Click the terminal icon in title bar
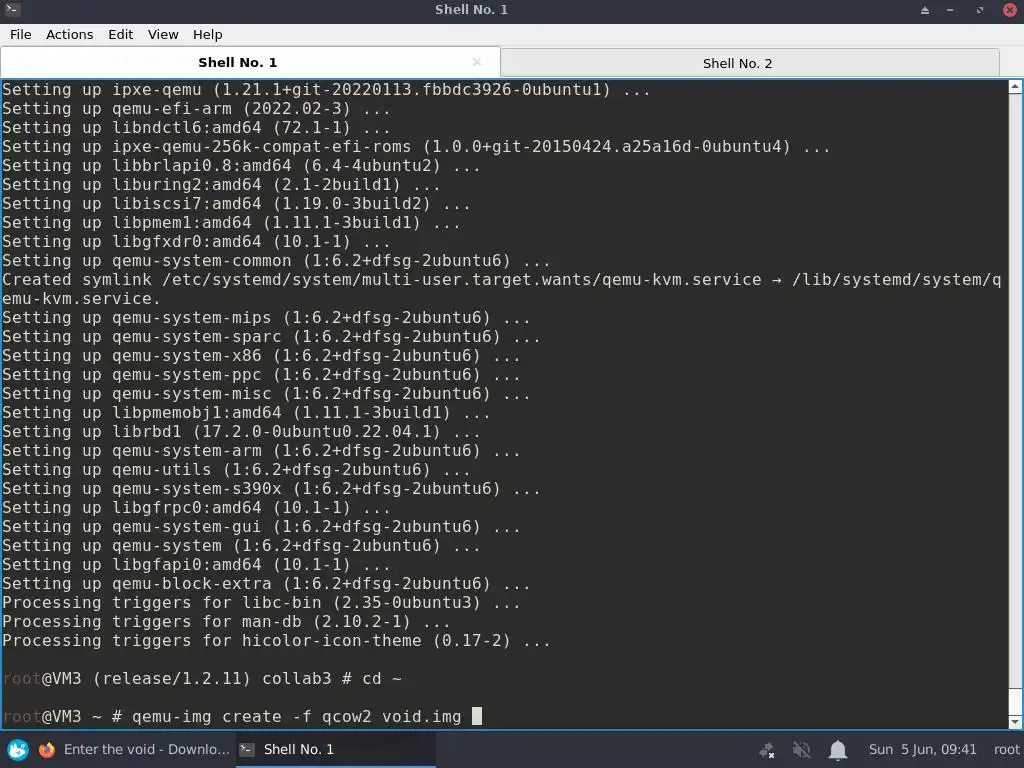Viewport: 1024px width, 768px height. (x=12, y=10)
